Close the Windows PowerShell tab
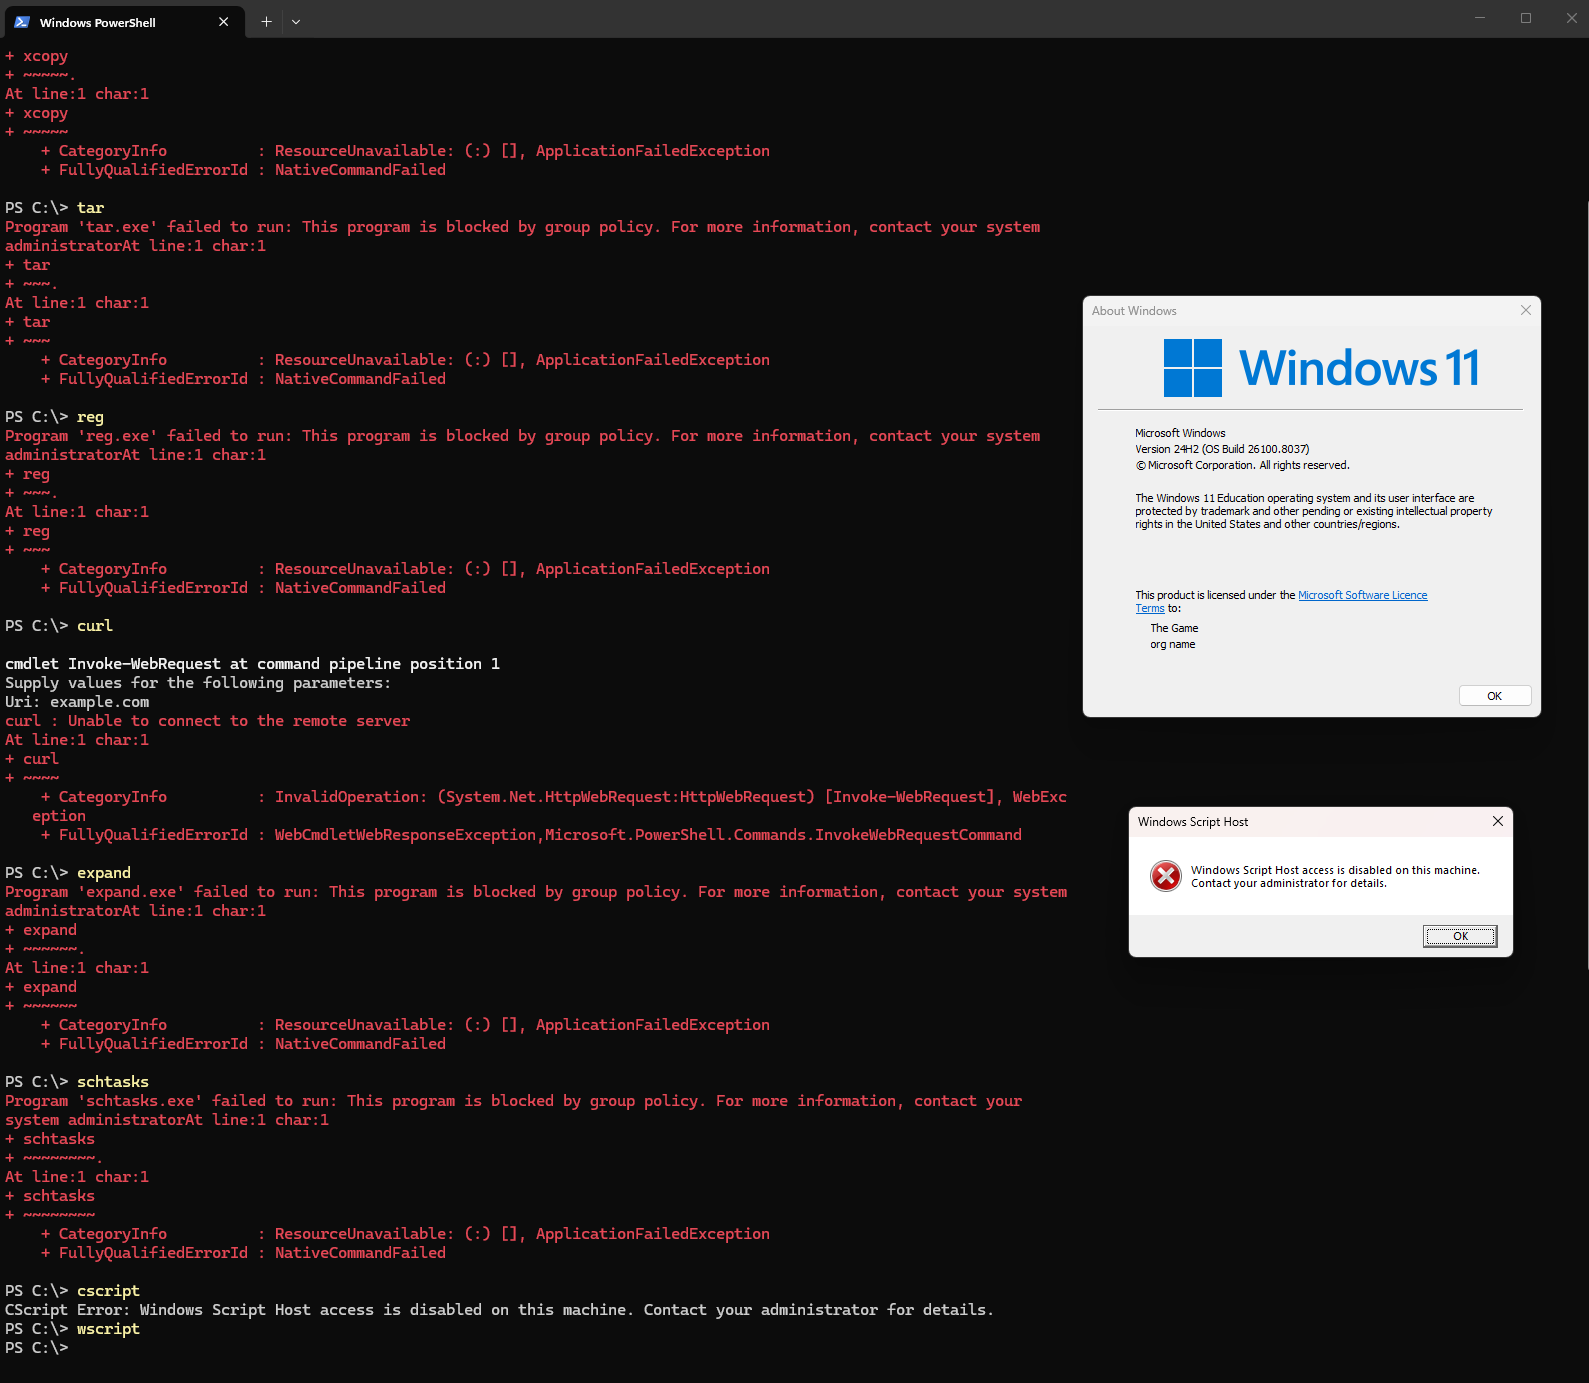The width and height of the screenshot is (1589, 1383). (223, 22)
